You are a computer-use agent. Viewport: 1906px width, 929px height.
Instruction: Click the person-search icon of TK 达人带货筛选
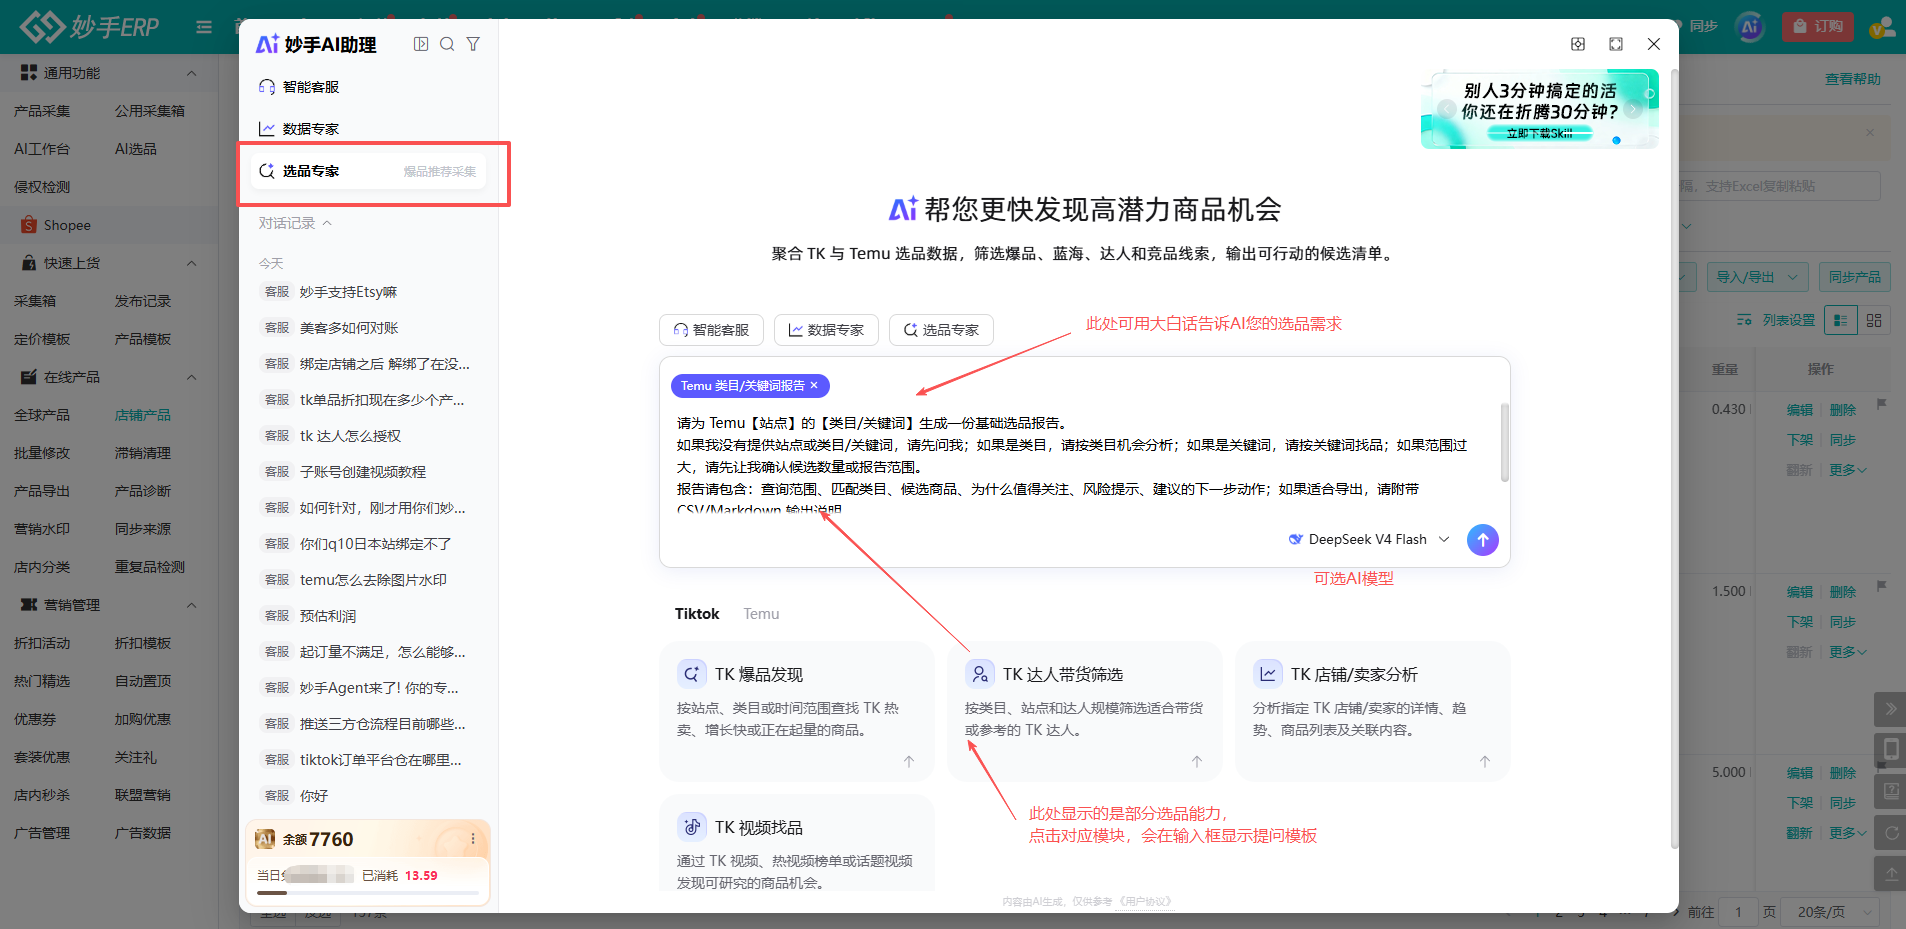[x=980, y=674]
